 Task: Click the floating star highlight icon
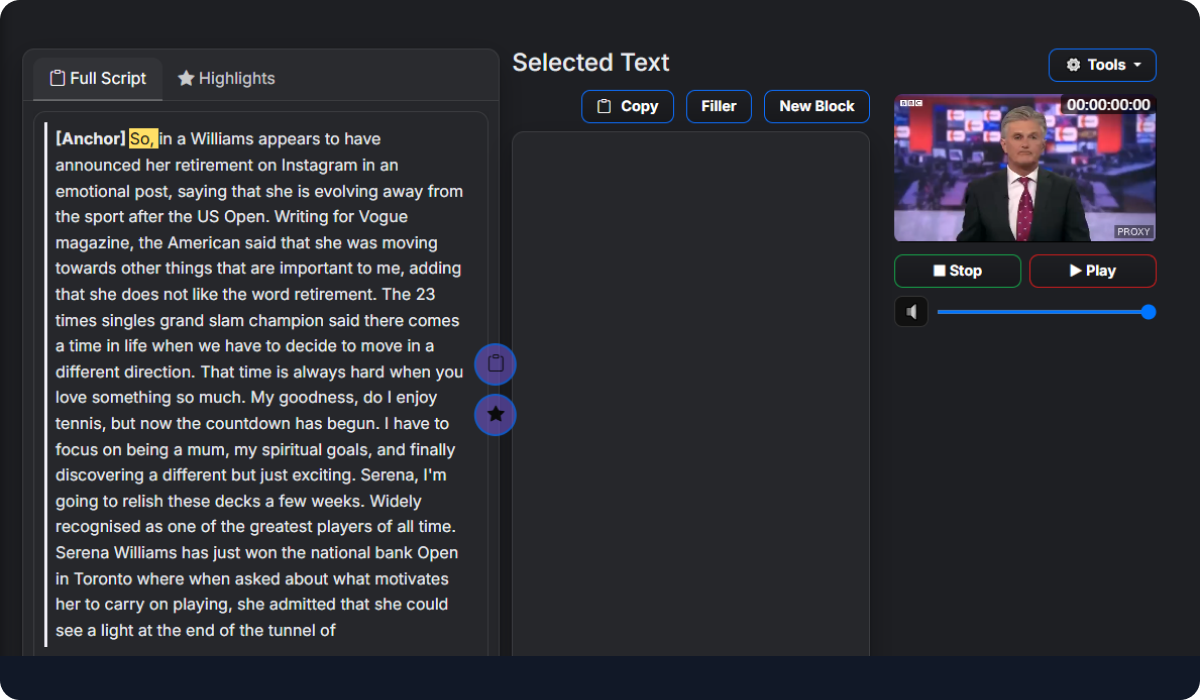tap(495, 414)
